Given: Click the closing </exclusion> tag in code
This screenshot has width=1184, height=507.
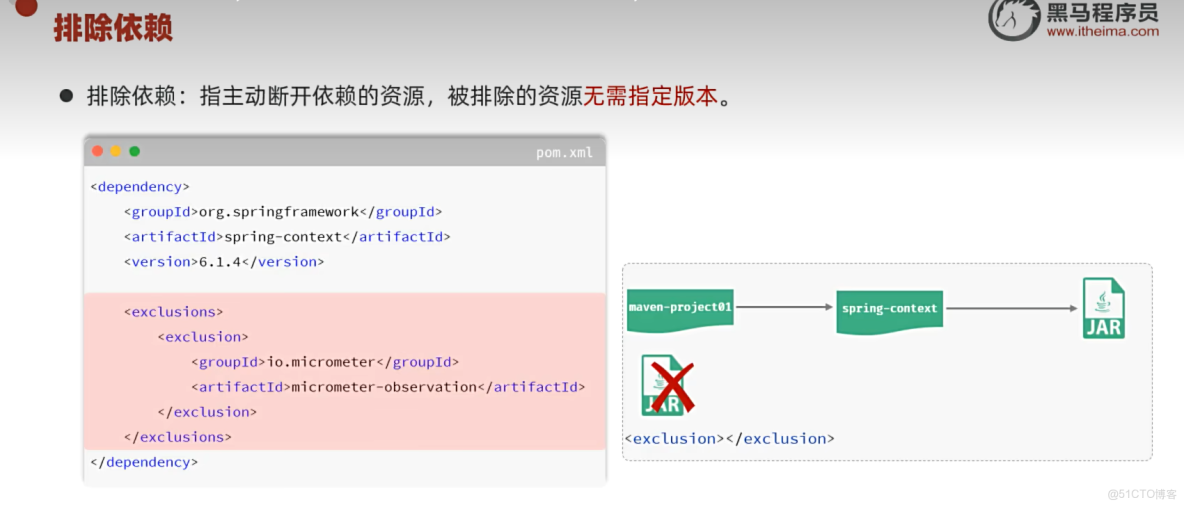Looking at the screenshot, I should coord(207,412).
